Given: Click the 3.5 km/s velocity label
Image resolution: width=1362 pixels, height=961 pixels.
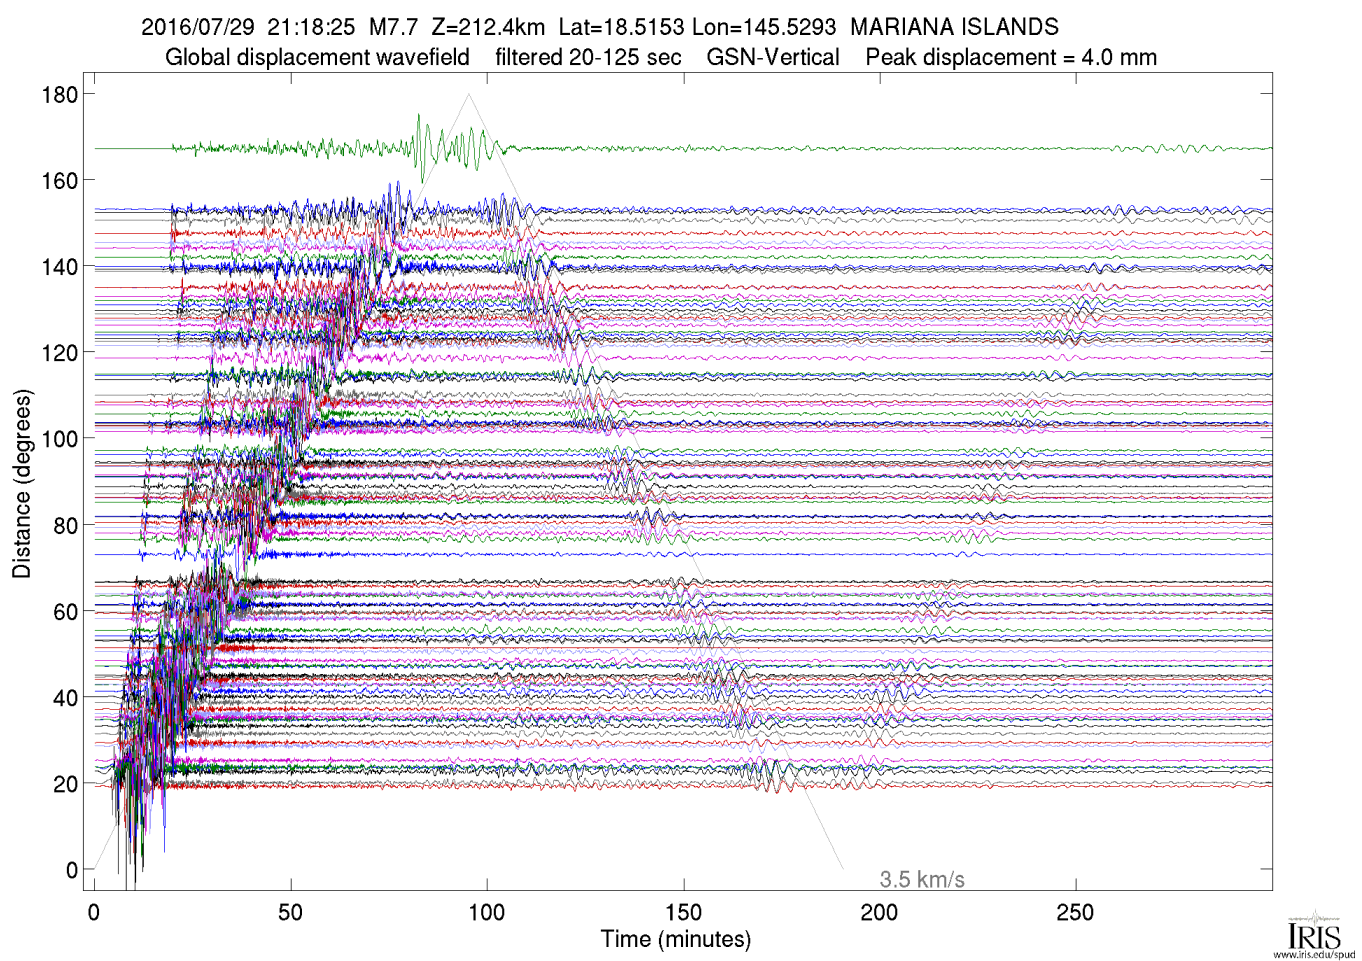Looking at the screenshot, I should tap(921, 879).
